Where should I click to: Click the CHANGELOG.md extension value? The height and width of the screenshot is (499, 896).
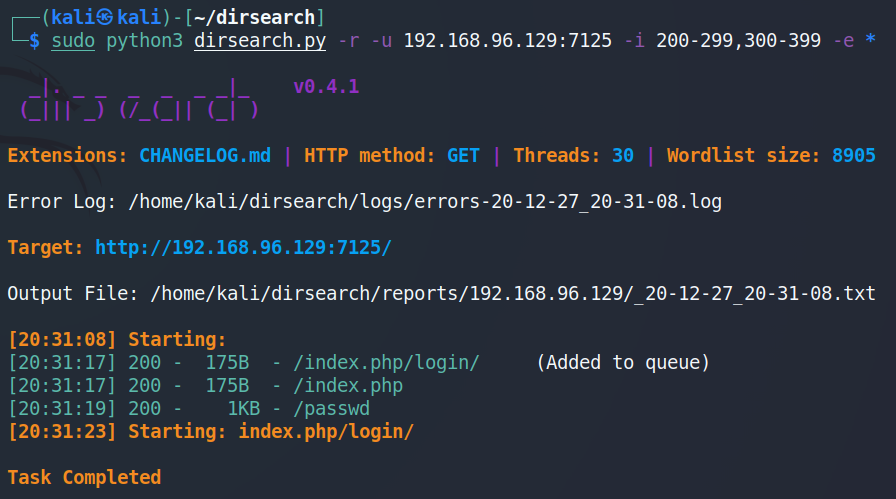(204, 155)
